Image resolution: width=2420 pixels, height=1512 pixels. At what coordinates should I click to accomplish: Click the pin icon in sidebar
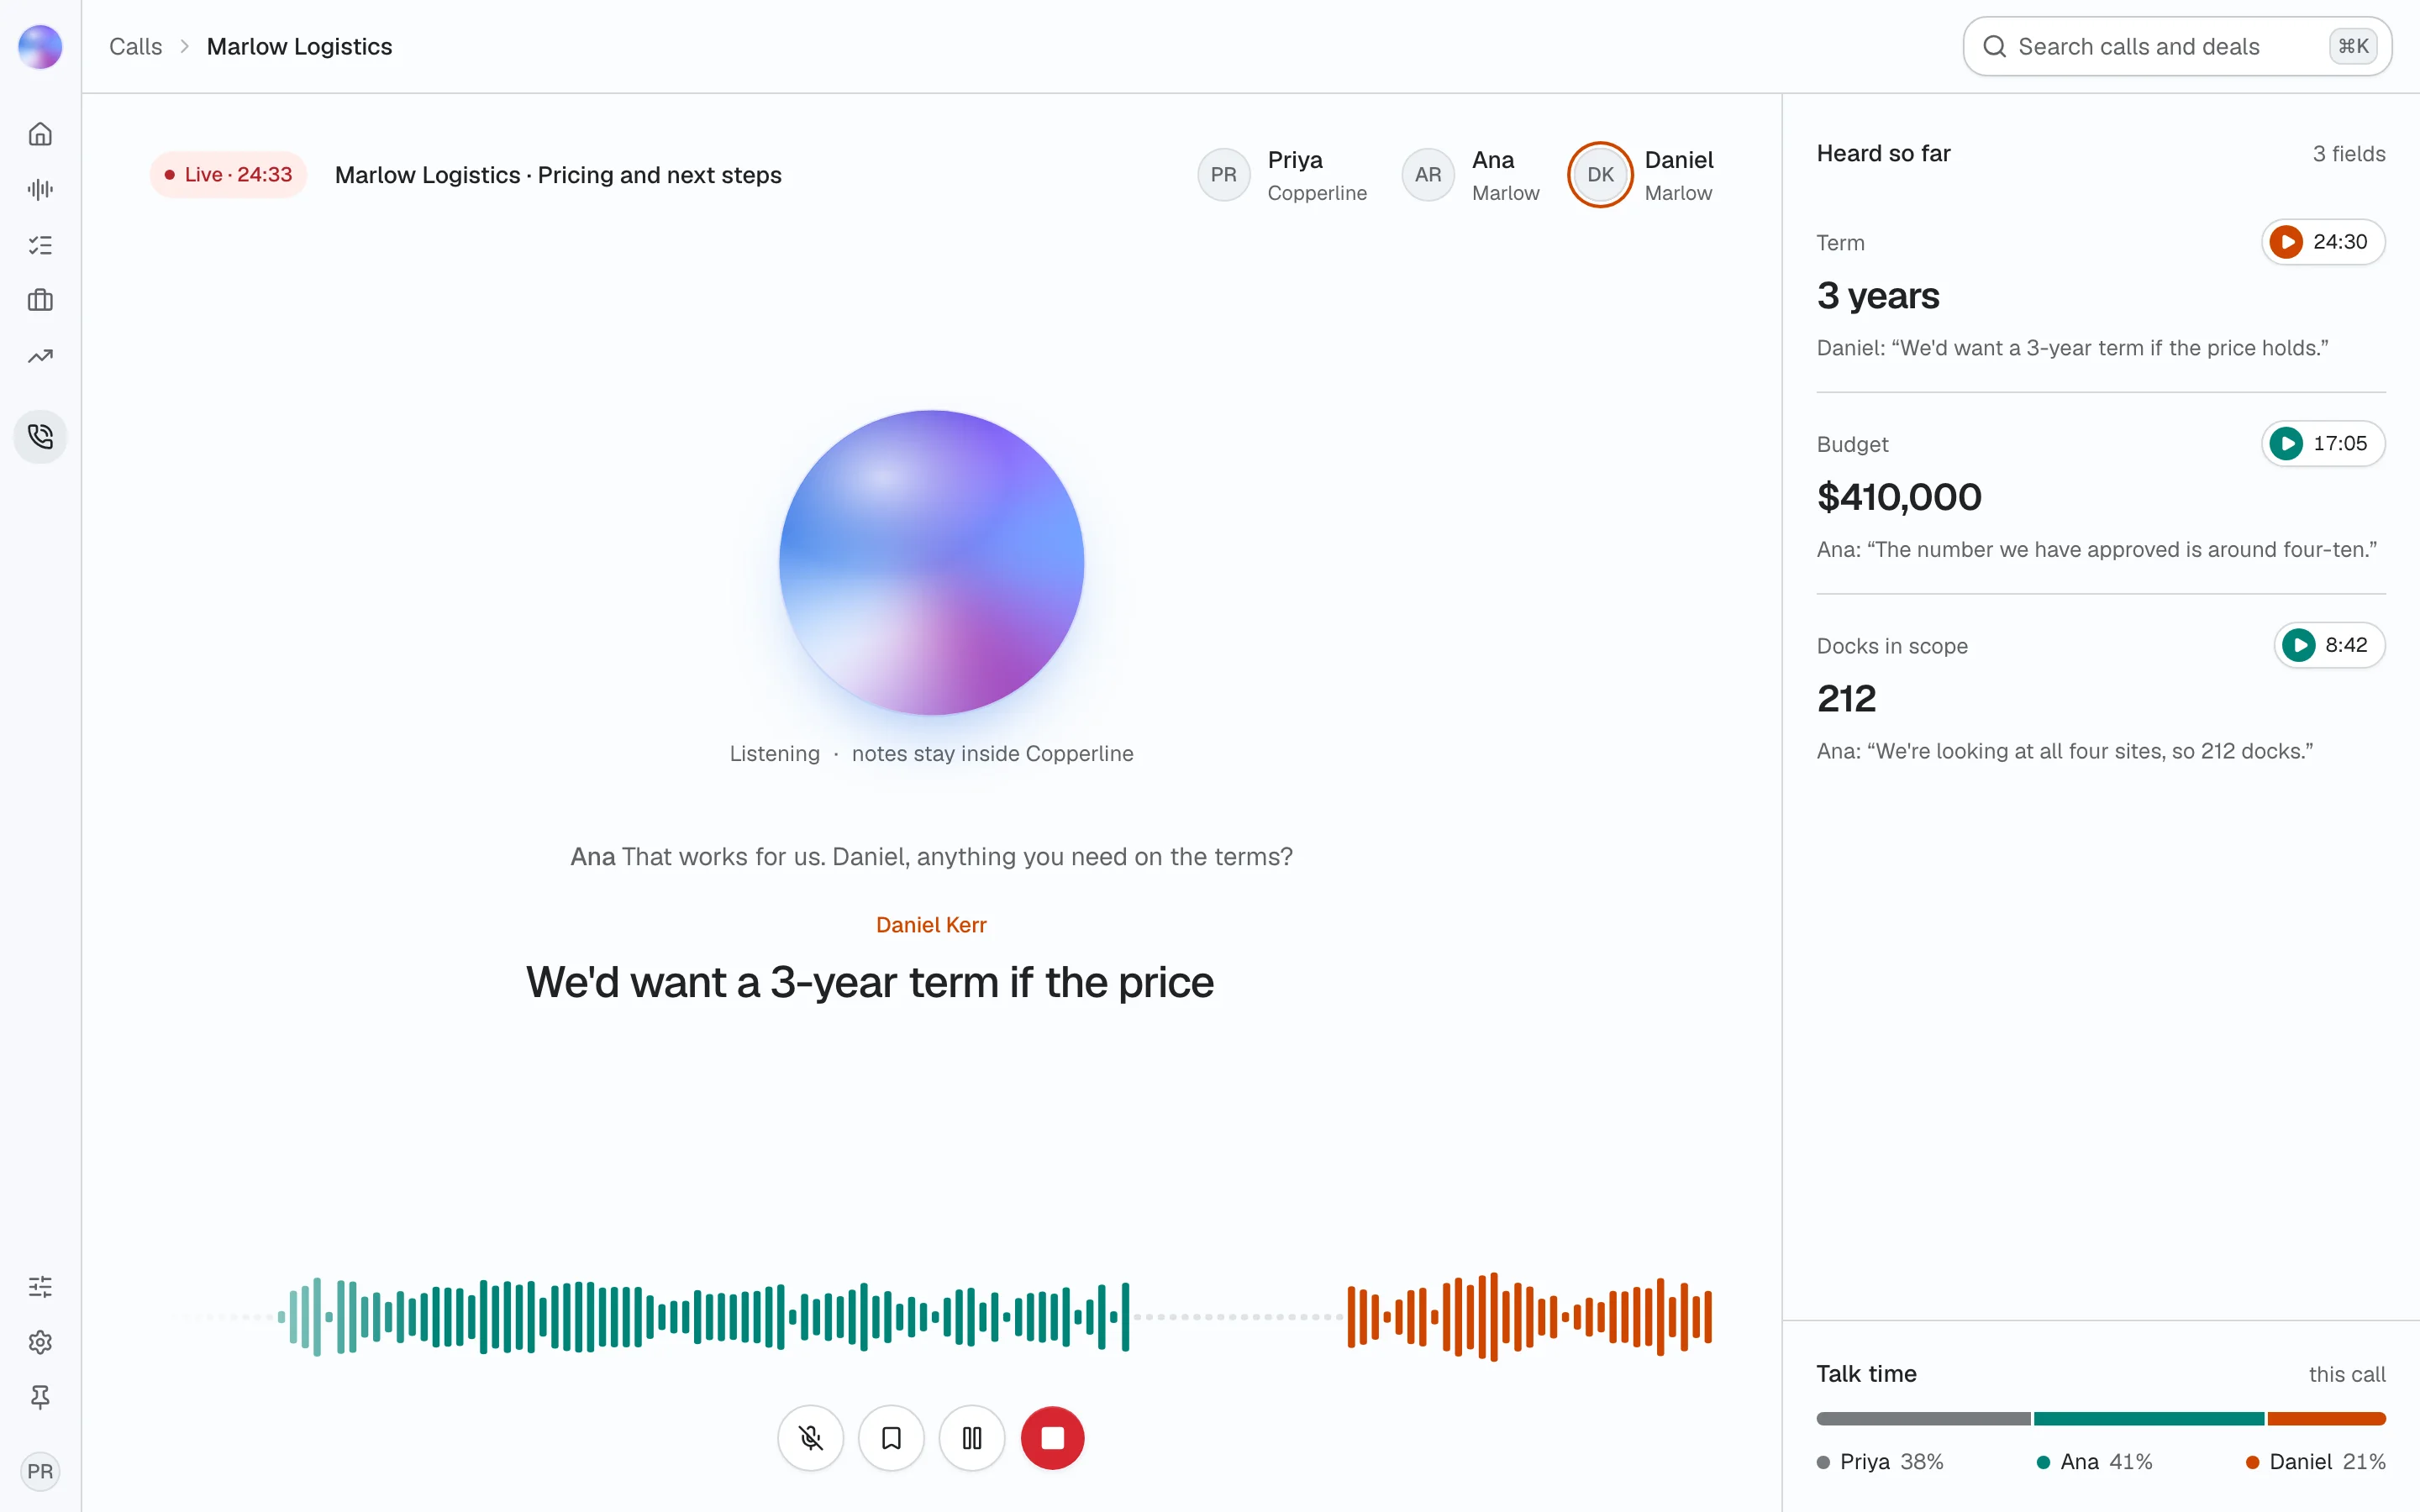click(x=40, y=1397)
